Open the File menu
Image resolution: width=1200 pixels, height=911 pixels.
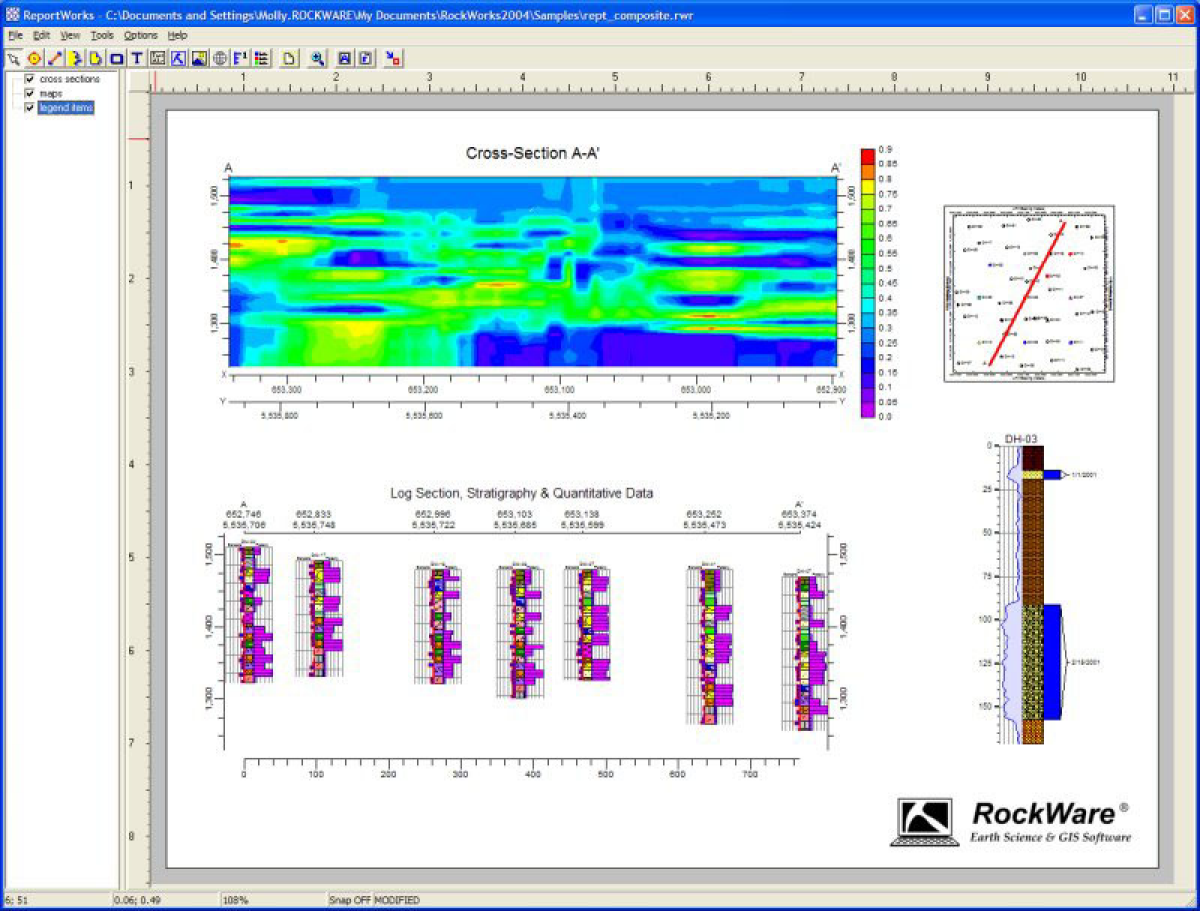coord(15,35)
